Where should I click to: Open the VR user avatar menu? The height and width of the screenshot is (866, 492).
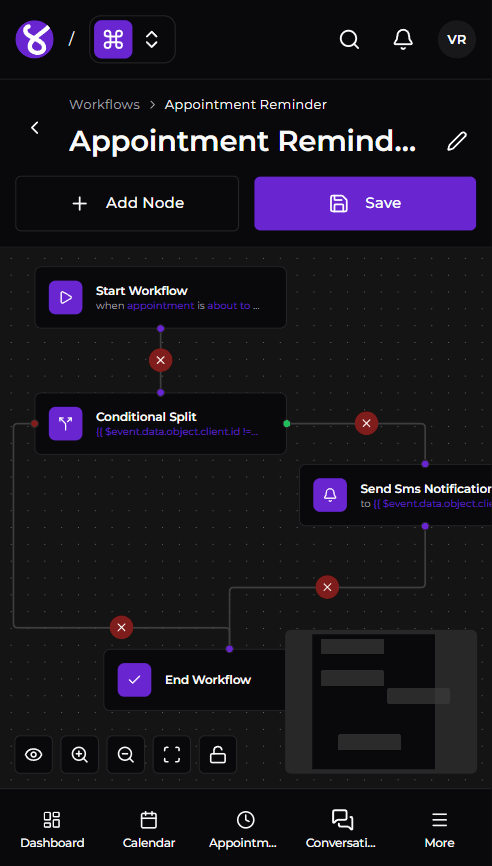coord(457,39)
